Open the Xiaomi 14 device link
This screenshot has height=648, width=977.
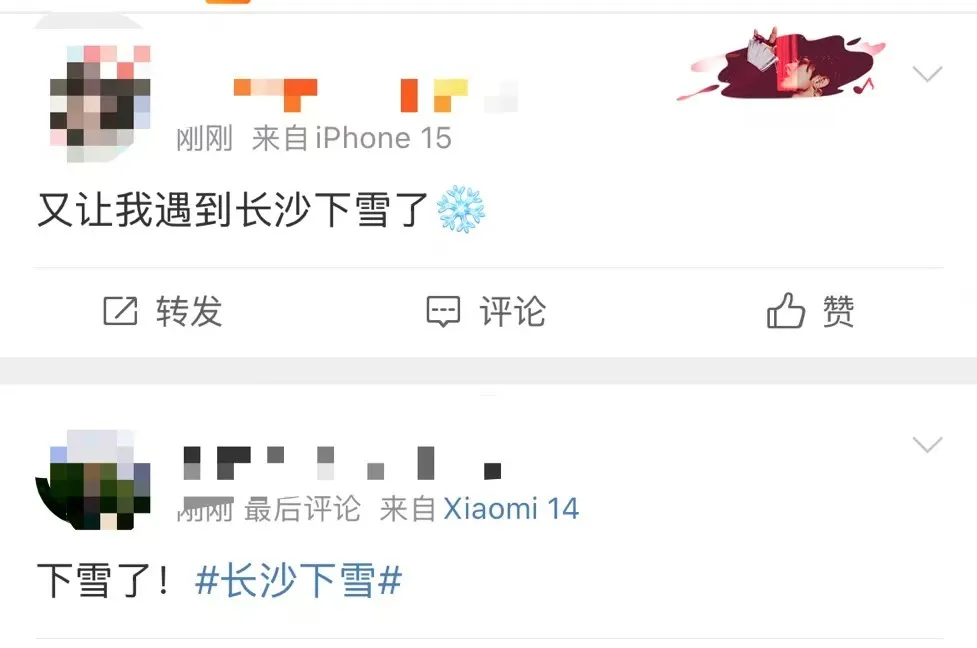click(x=511, y=509)
